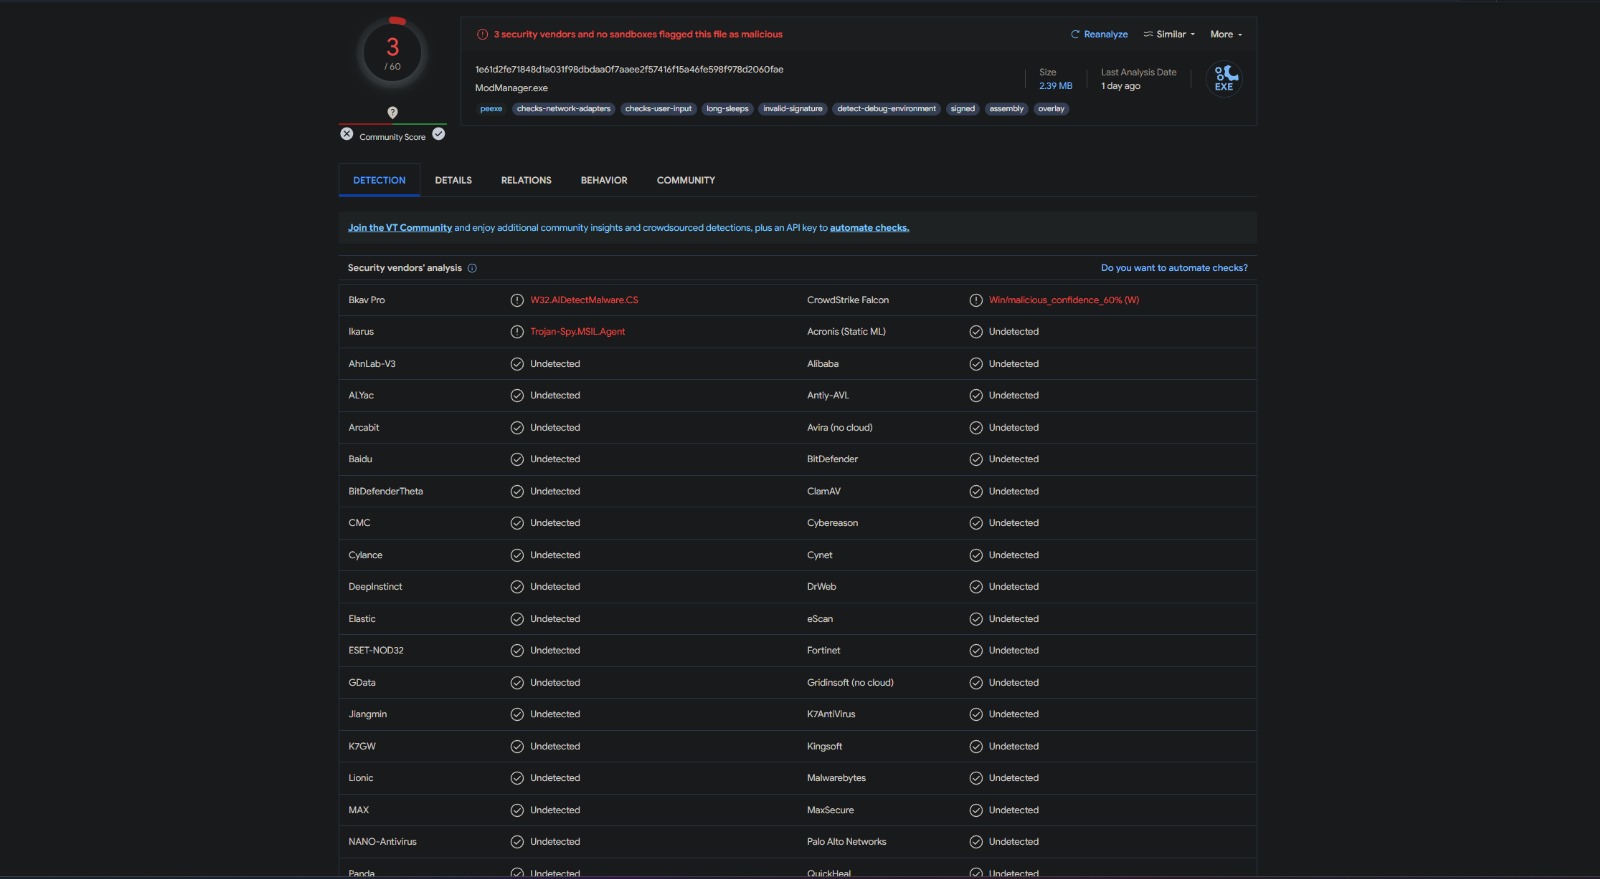The width and height of the screenshot is (1600, 879).
Task: Click the peexe tag
Action: click(x=491, y=109)
